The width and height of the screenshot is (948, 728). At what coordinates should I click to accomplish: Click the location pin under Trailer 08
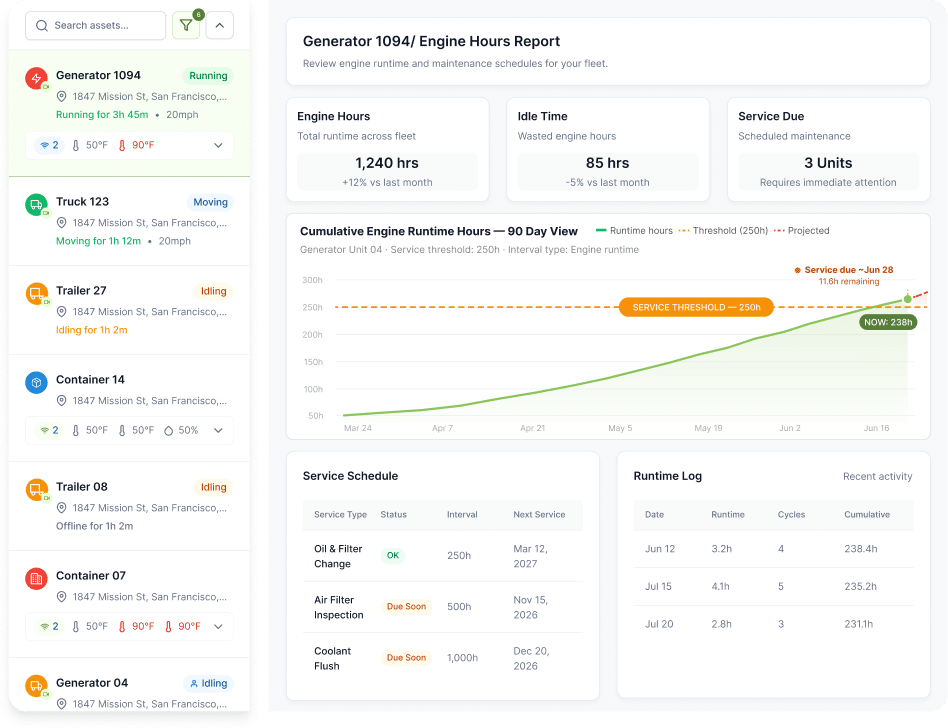pyautogui.click(x=61, y=508)
